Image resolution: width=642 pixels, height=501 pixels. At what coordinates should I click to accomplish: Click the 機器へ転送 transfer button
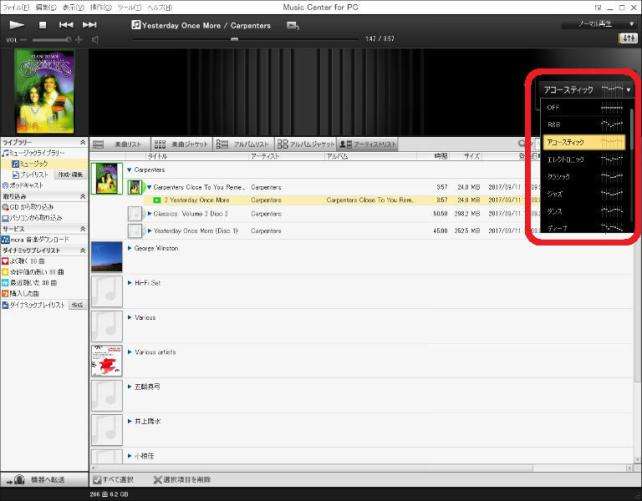[44, 479]
